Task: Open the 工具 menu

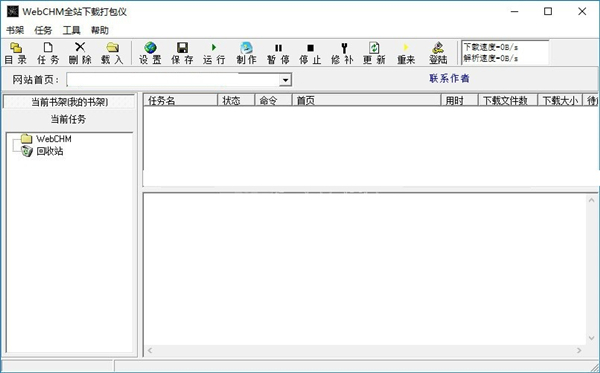Action: [x=71, y=30]
